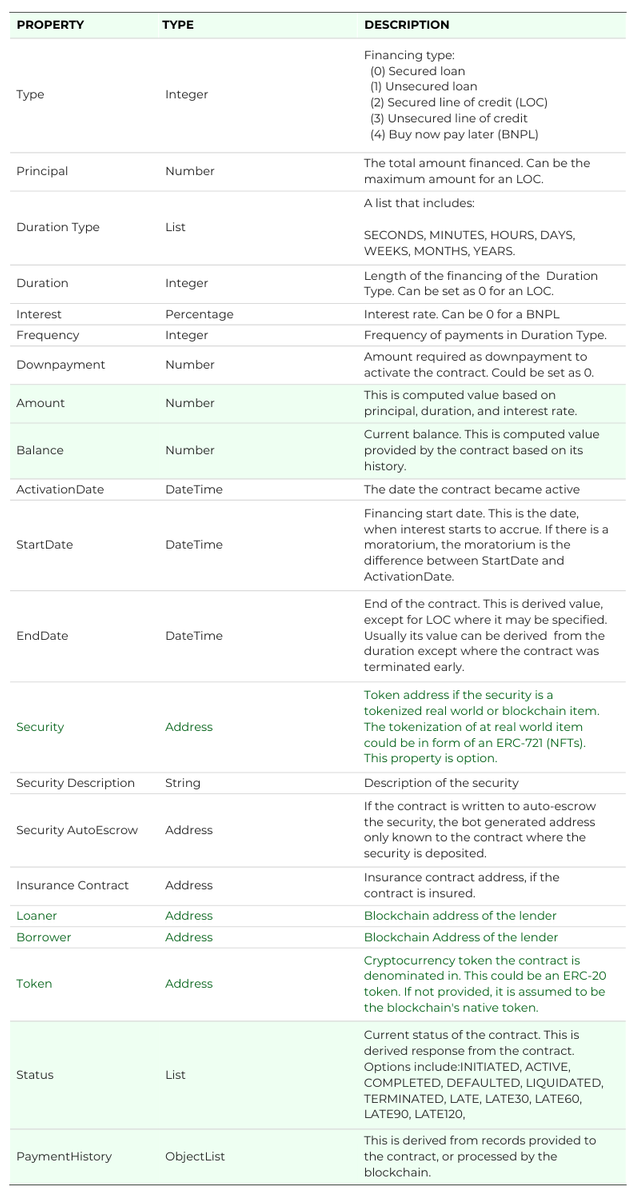The width and height of the screenshot is (634, 1192).
Task: Select the Security AutoEscrow property
Action: point(77,830)
